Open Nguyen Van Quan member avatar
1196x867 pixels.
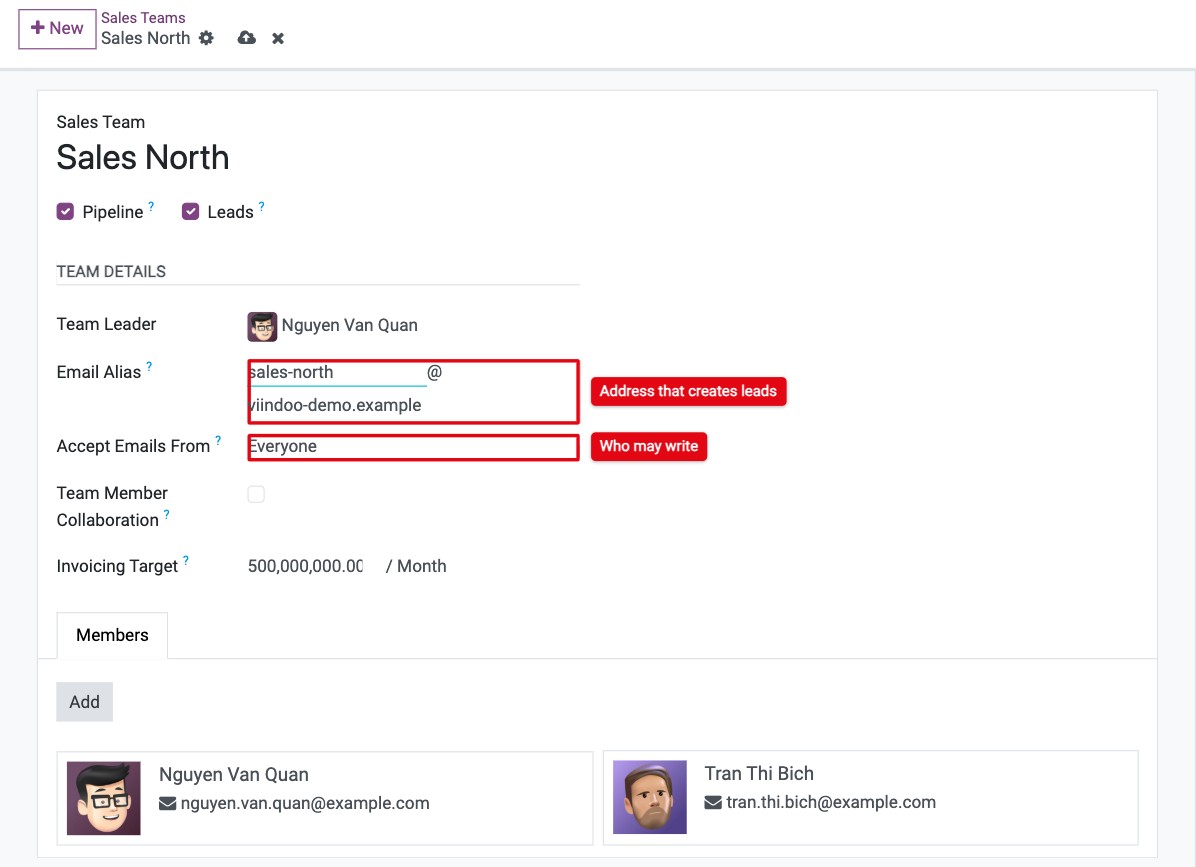[x=104, y=798]
